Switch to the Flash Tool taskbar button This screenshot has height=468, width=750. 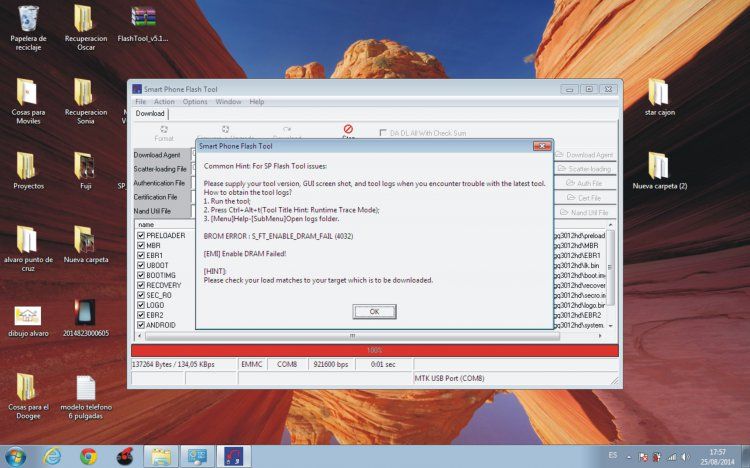(x=233, y=457)
